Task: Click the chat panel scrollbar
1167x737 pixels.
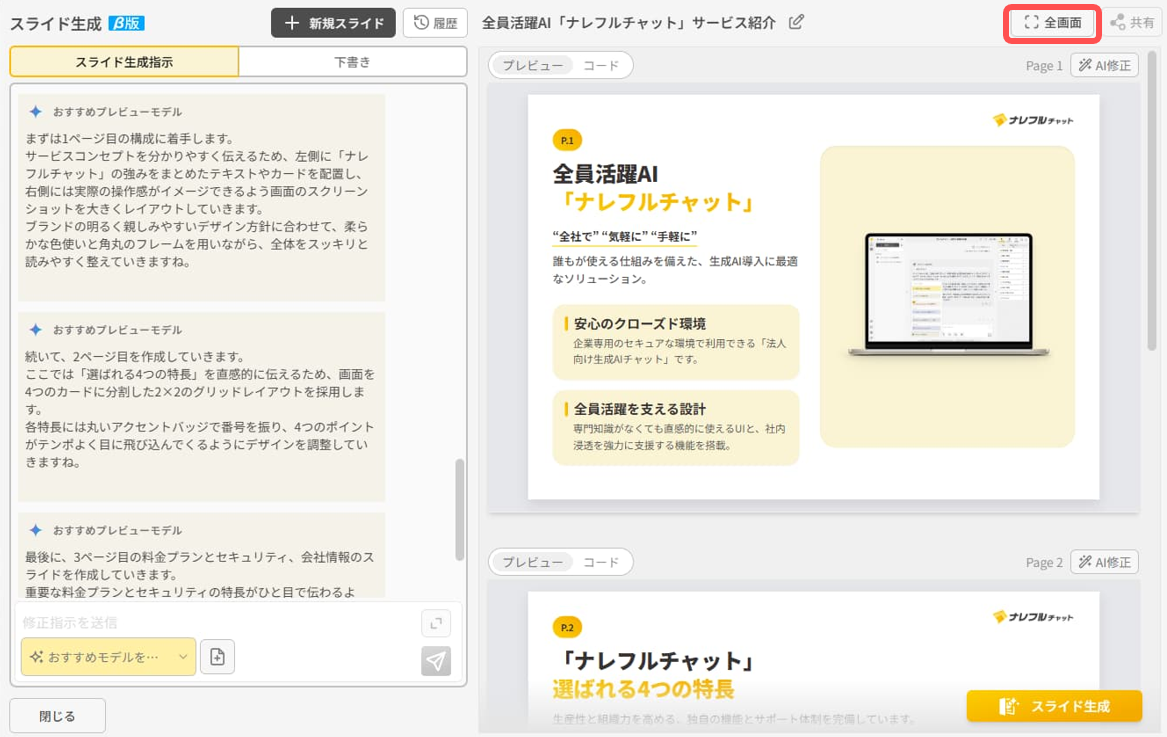Action: [460, 509]
